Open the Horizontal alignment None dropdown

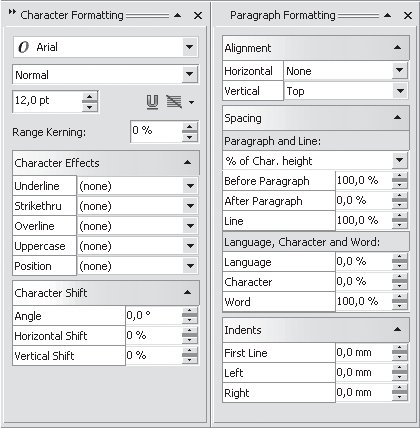point(399,70)
